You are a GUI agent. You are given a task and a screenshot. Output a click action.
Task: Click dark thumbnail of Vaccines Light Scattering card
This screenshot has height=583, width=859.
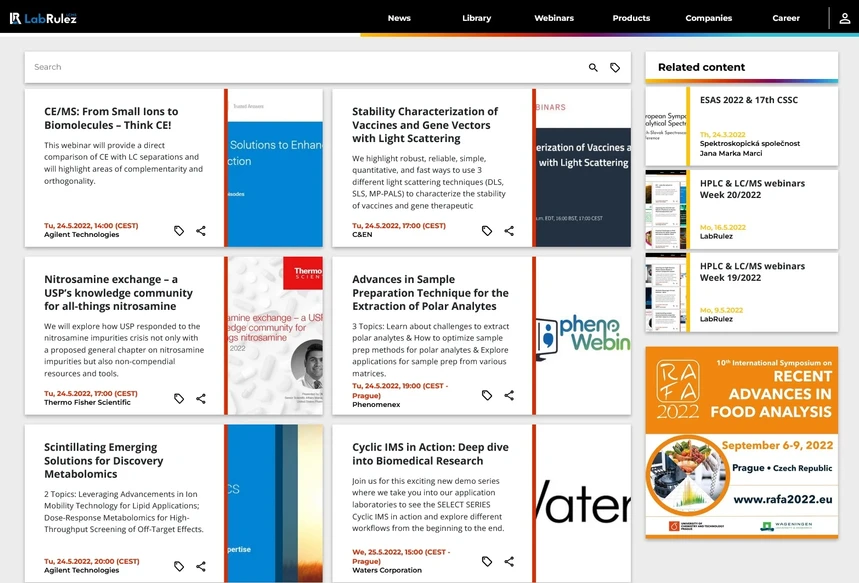pyautogui.click(x=583, y=168)
